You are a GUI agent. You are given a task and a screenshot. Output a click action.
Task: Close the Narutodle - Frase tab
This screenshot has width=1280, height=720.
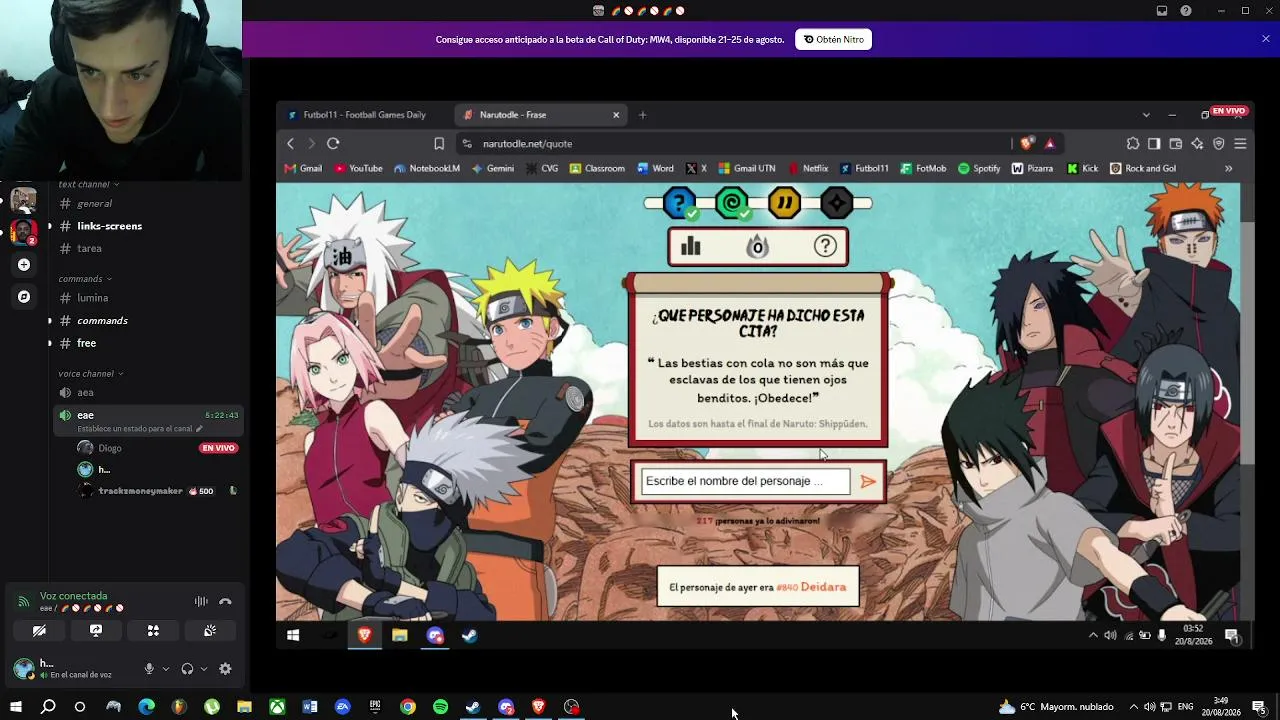click(616, 115)
